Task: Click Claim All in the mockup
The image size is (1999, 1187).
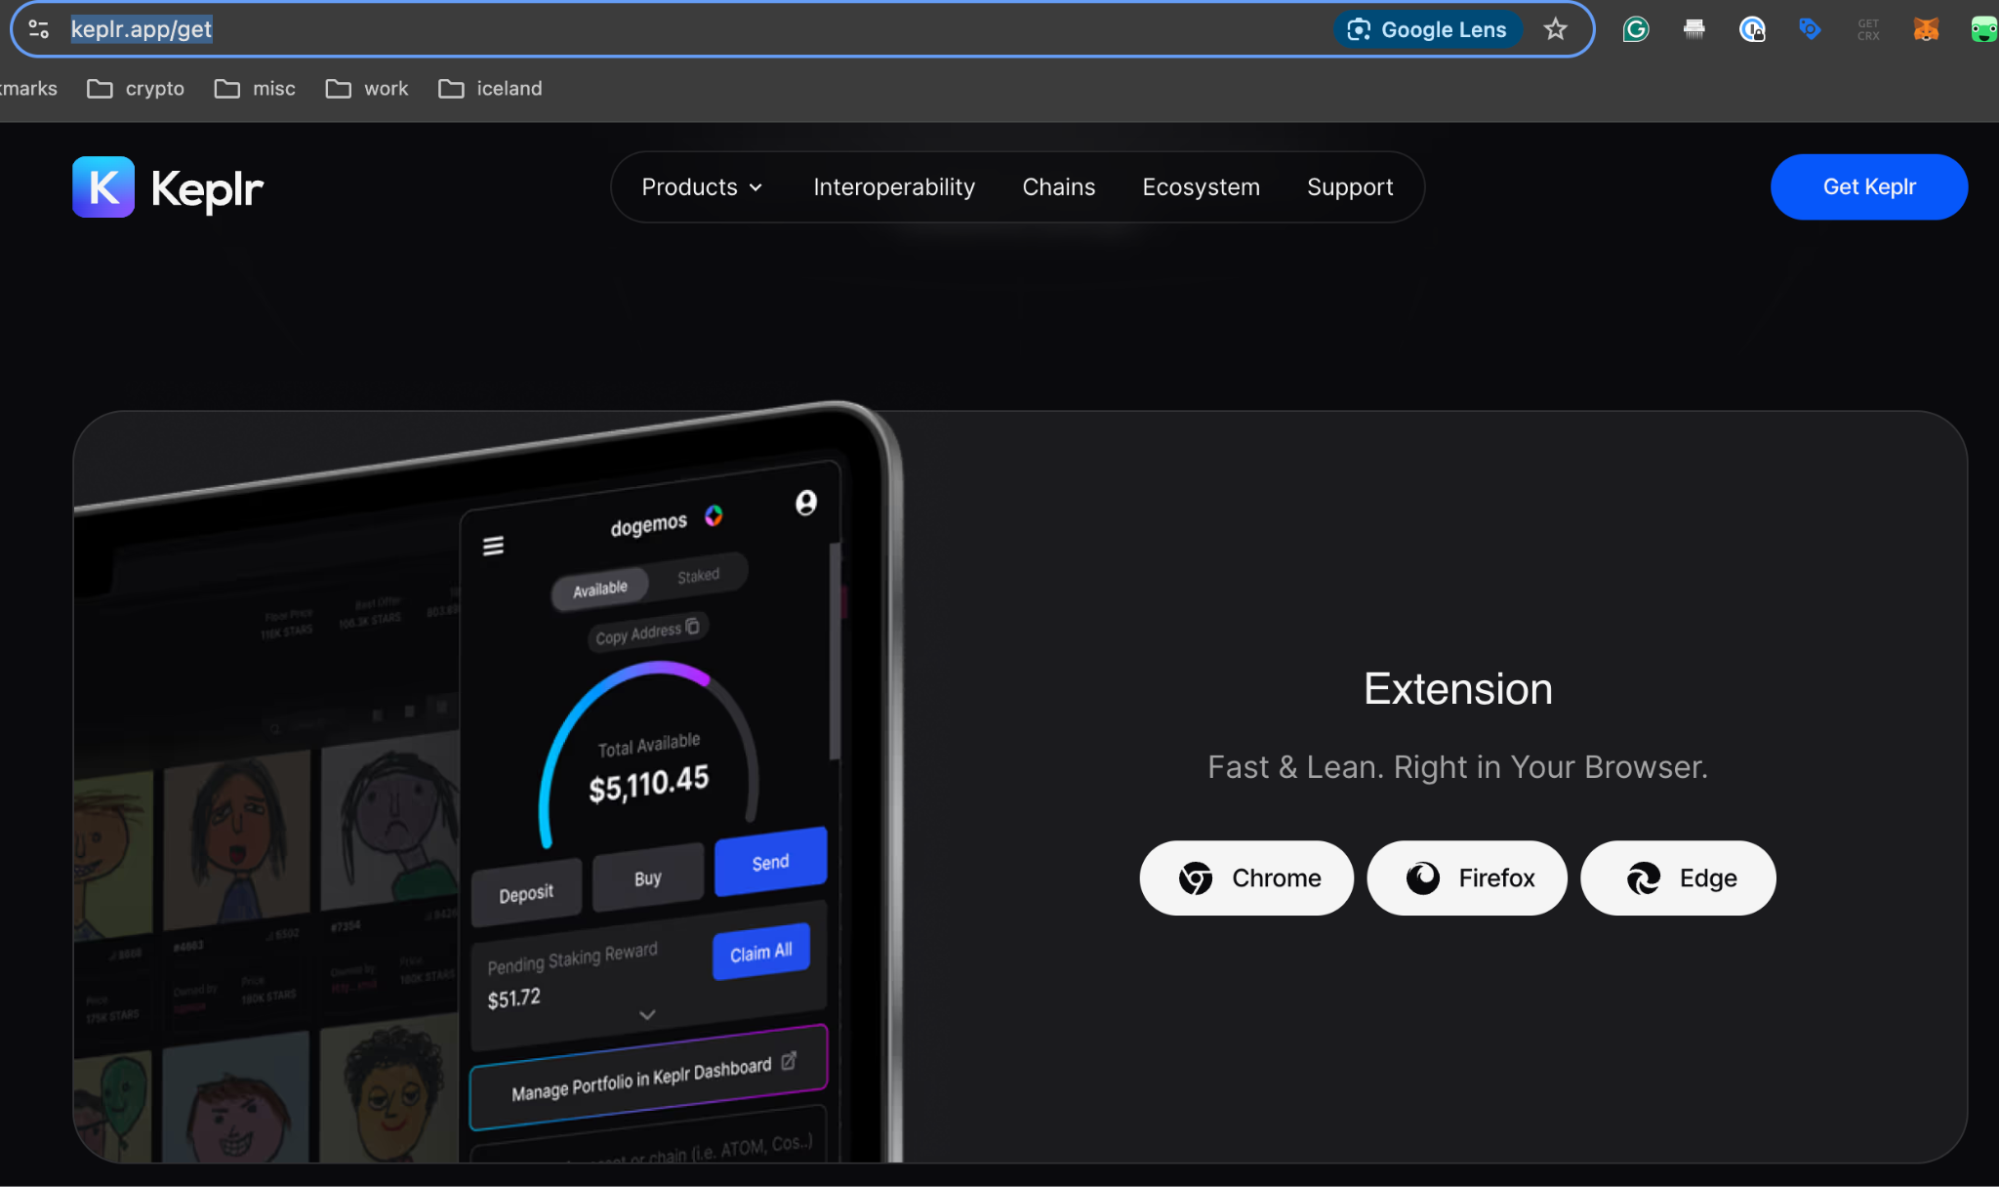Action: coord(761,952)
